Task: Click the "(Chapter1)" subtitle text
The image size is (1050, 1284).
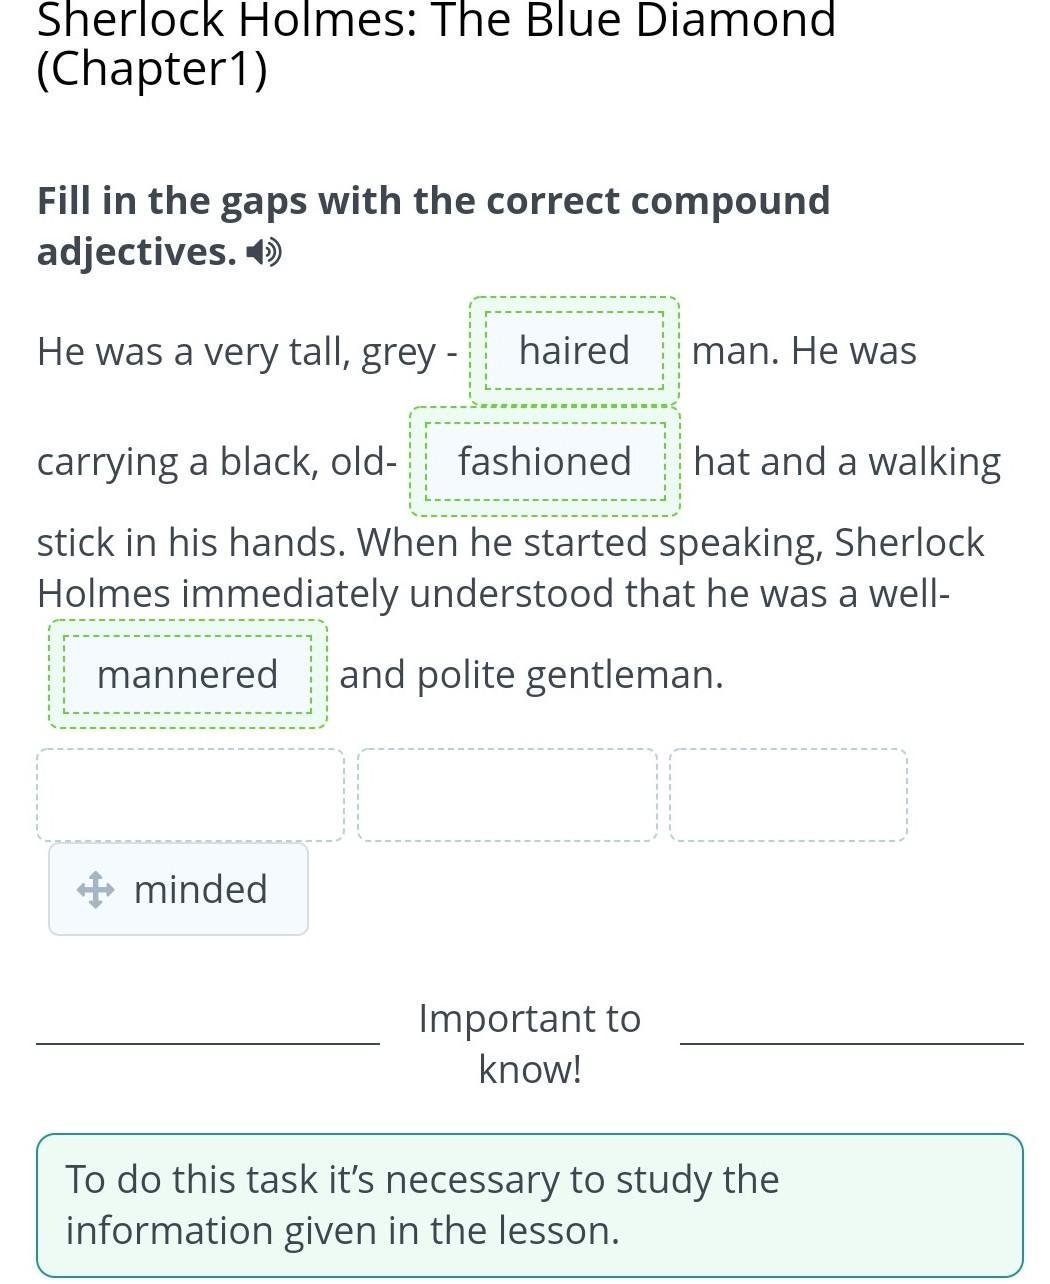Action: pyautogui.click(x=152, y=70)
